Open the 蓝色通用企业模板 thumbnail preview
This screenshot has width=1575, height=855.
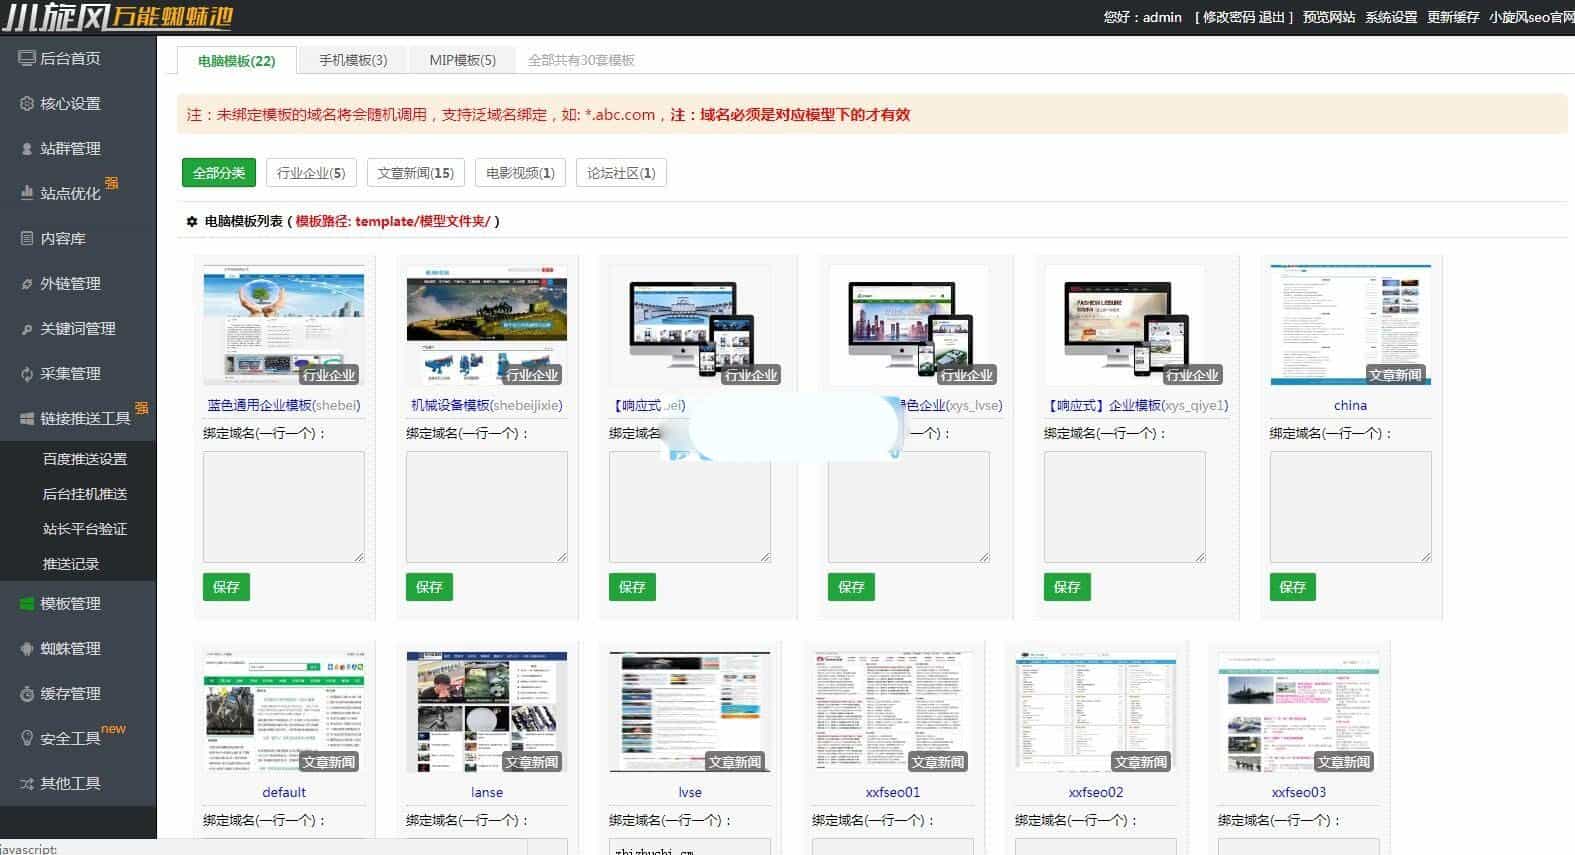[284, 325]
